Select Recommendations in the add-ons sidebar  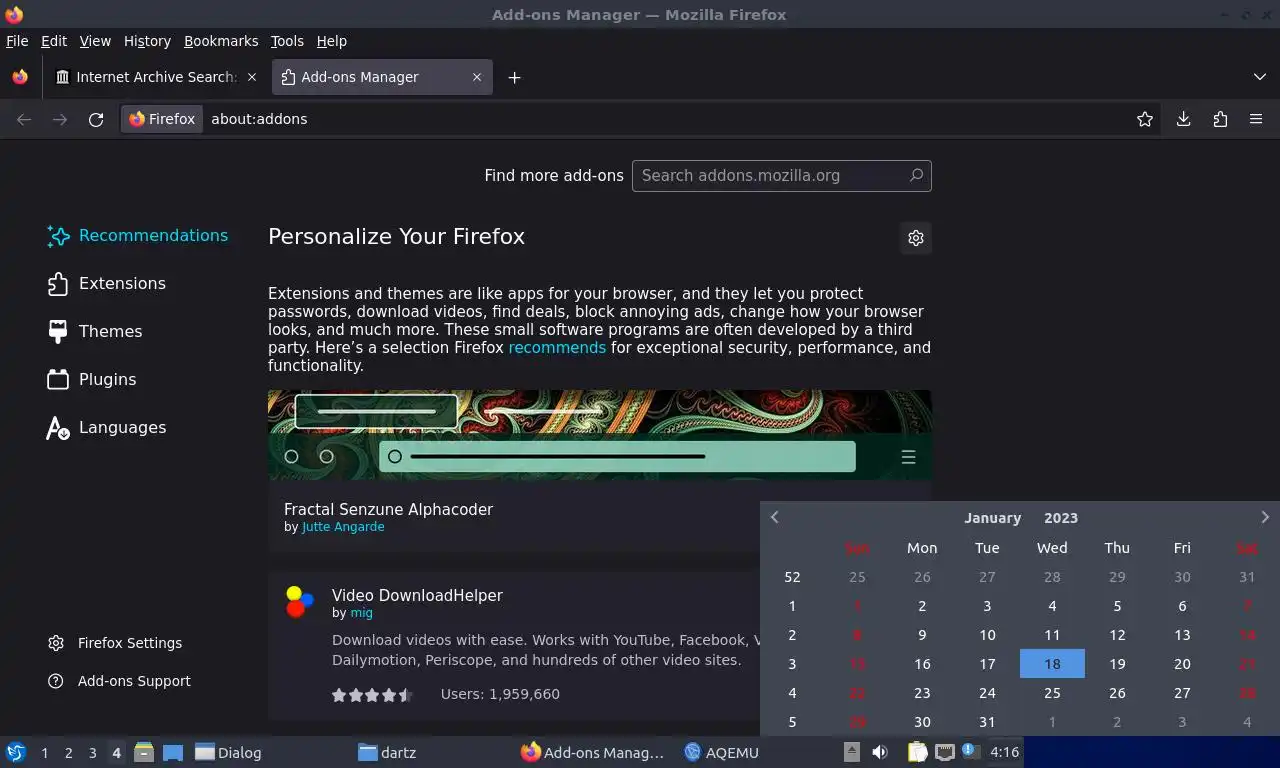(x=138, y=236)
